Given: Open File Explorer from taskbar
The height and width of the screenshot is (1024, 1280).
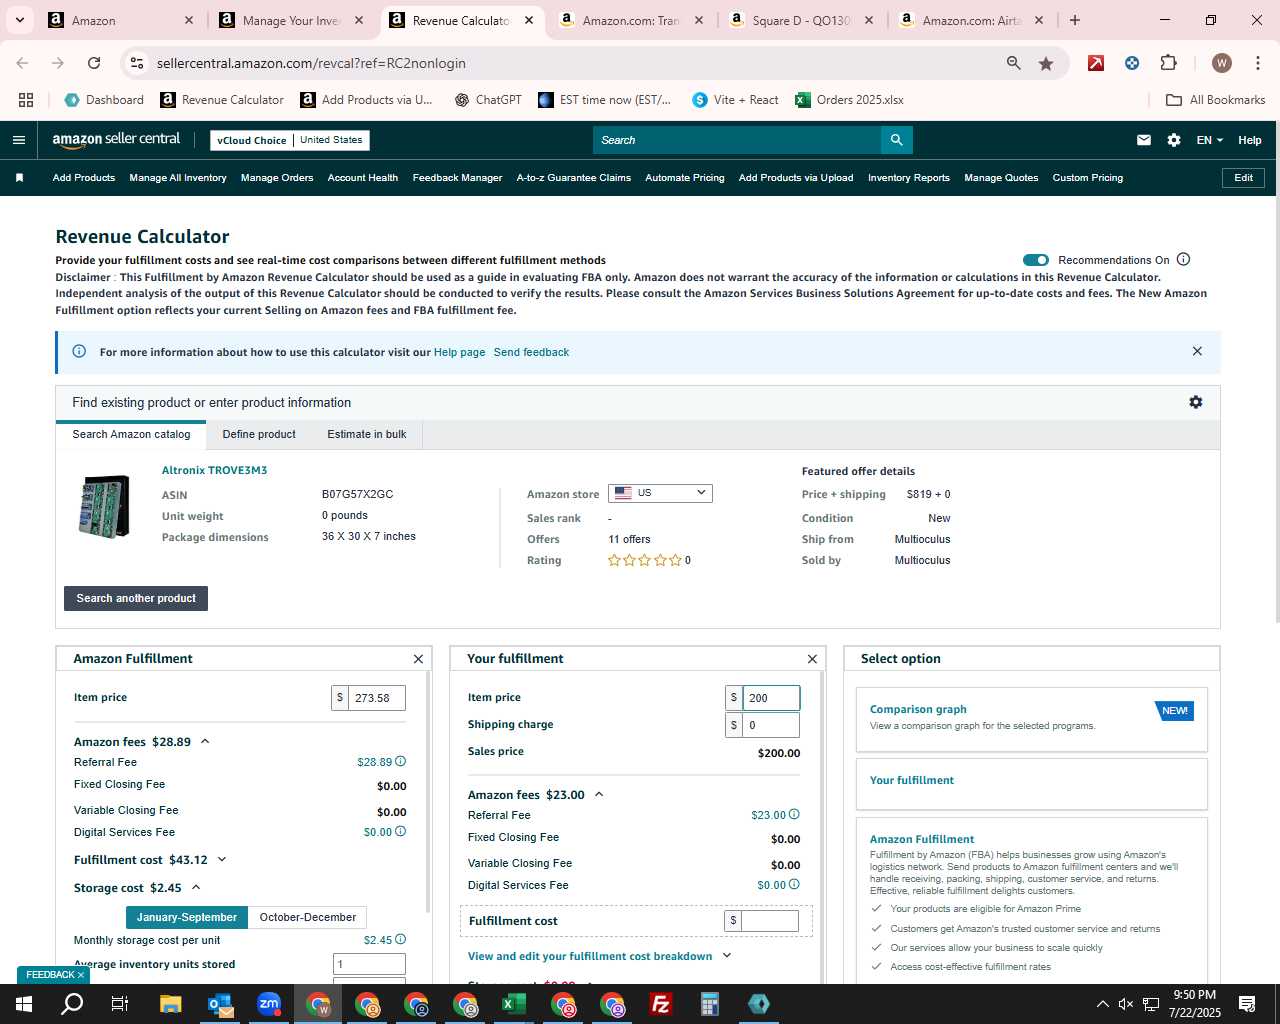Looking at the screenshot, I should pyautogui.click(x=171, y=1004).
